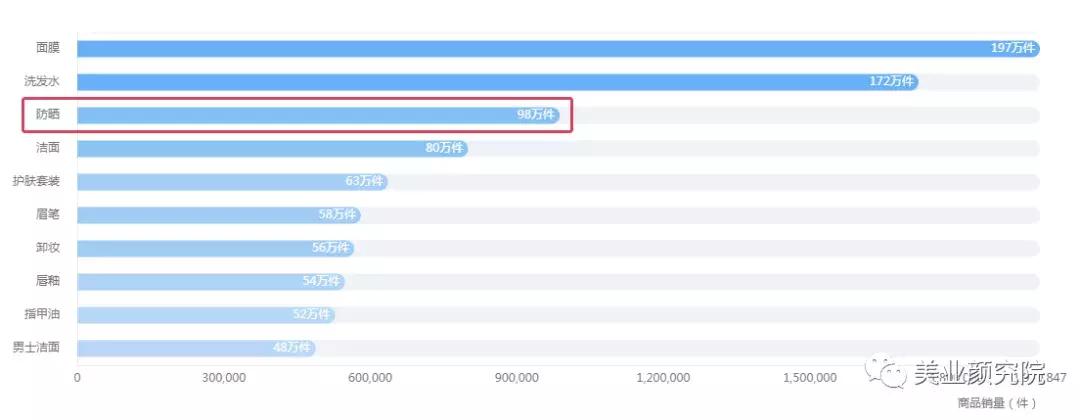Click the 80万件 bar value
This screenshot has width=1080, height=420.
pos(444,148)
